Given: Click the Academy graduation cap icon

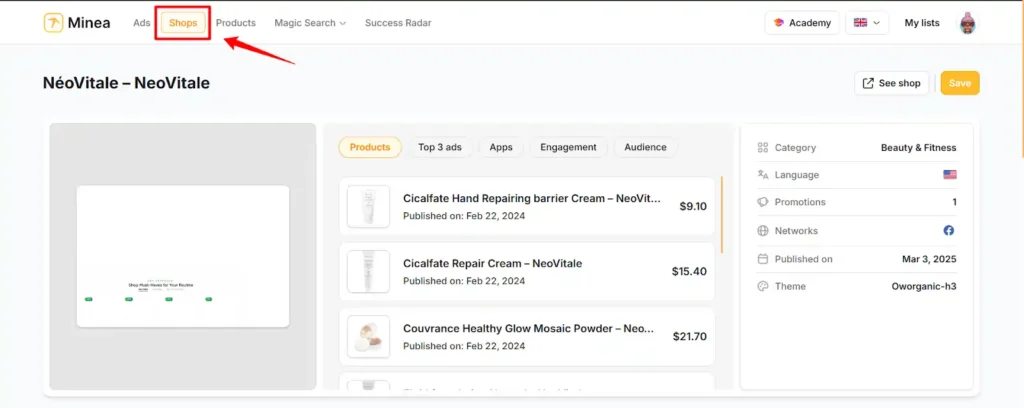Looking at the screenshot, I should pos(778,23).
